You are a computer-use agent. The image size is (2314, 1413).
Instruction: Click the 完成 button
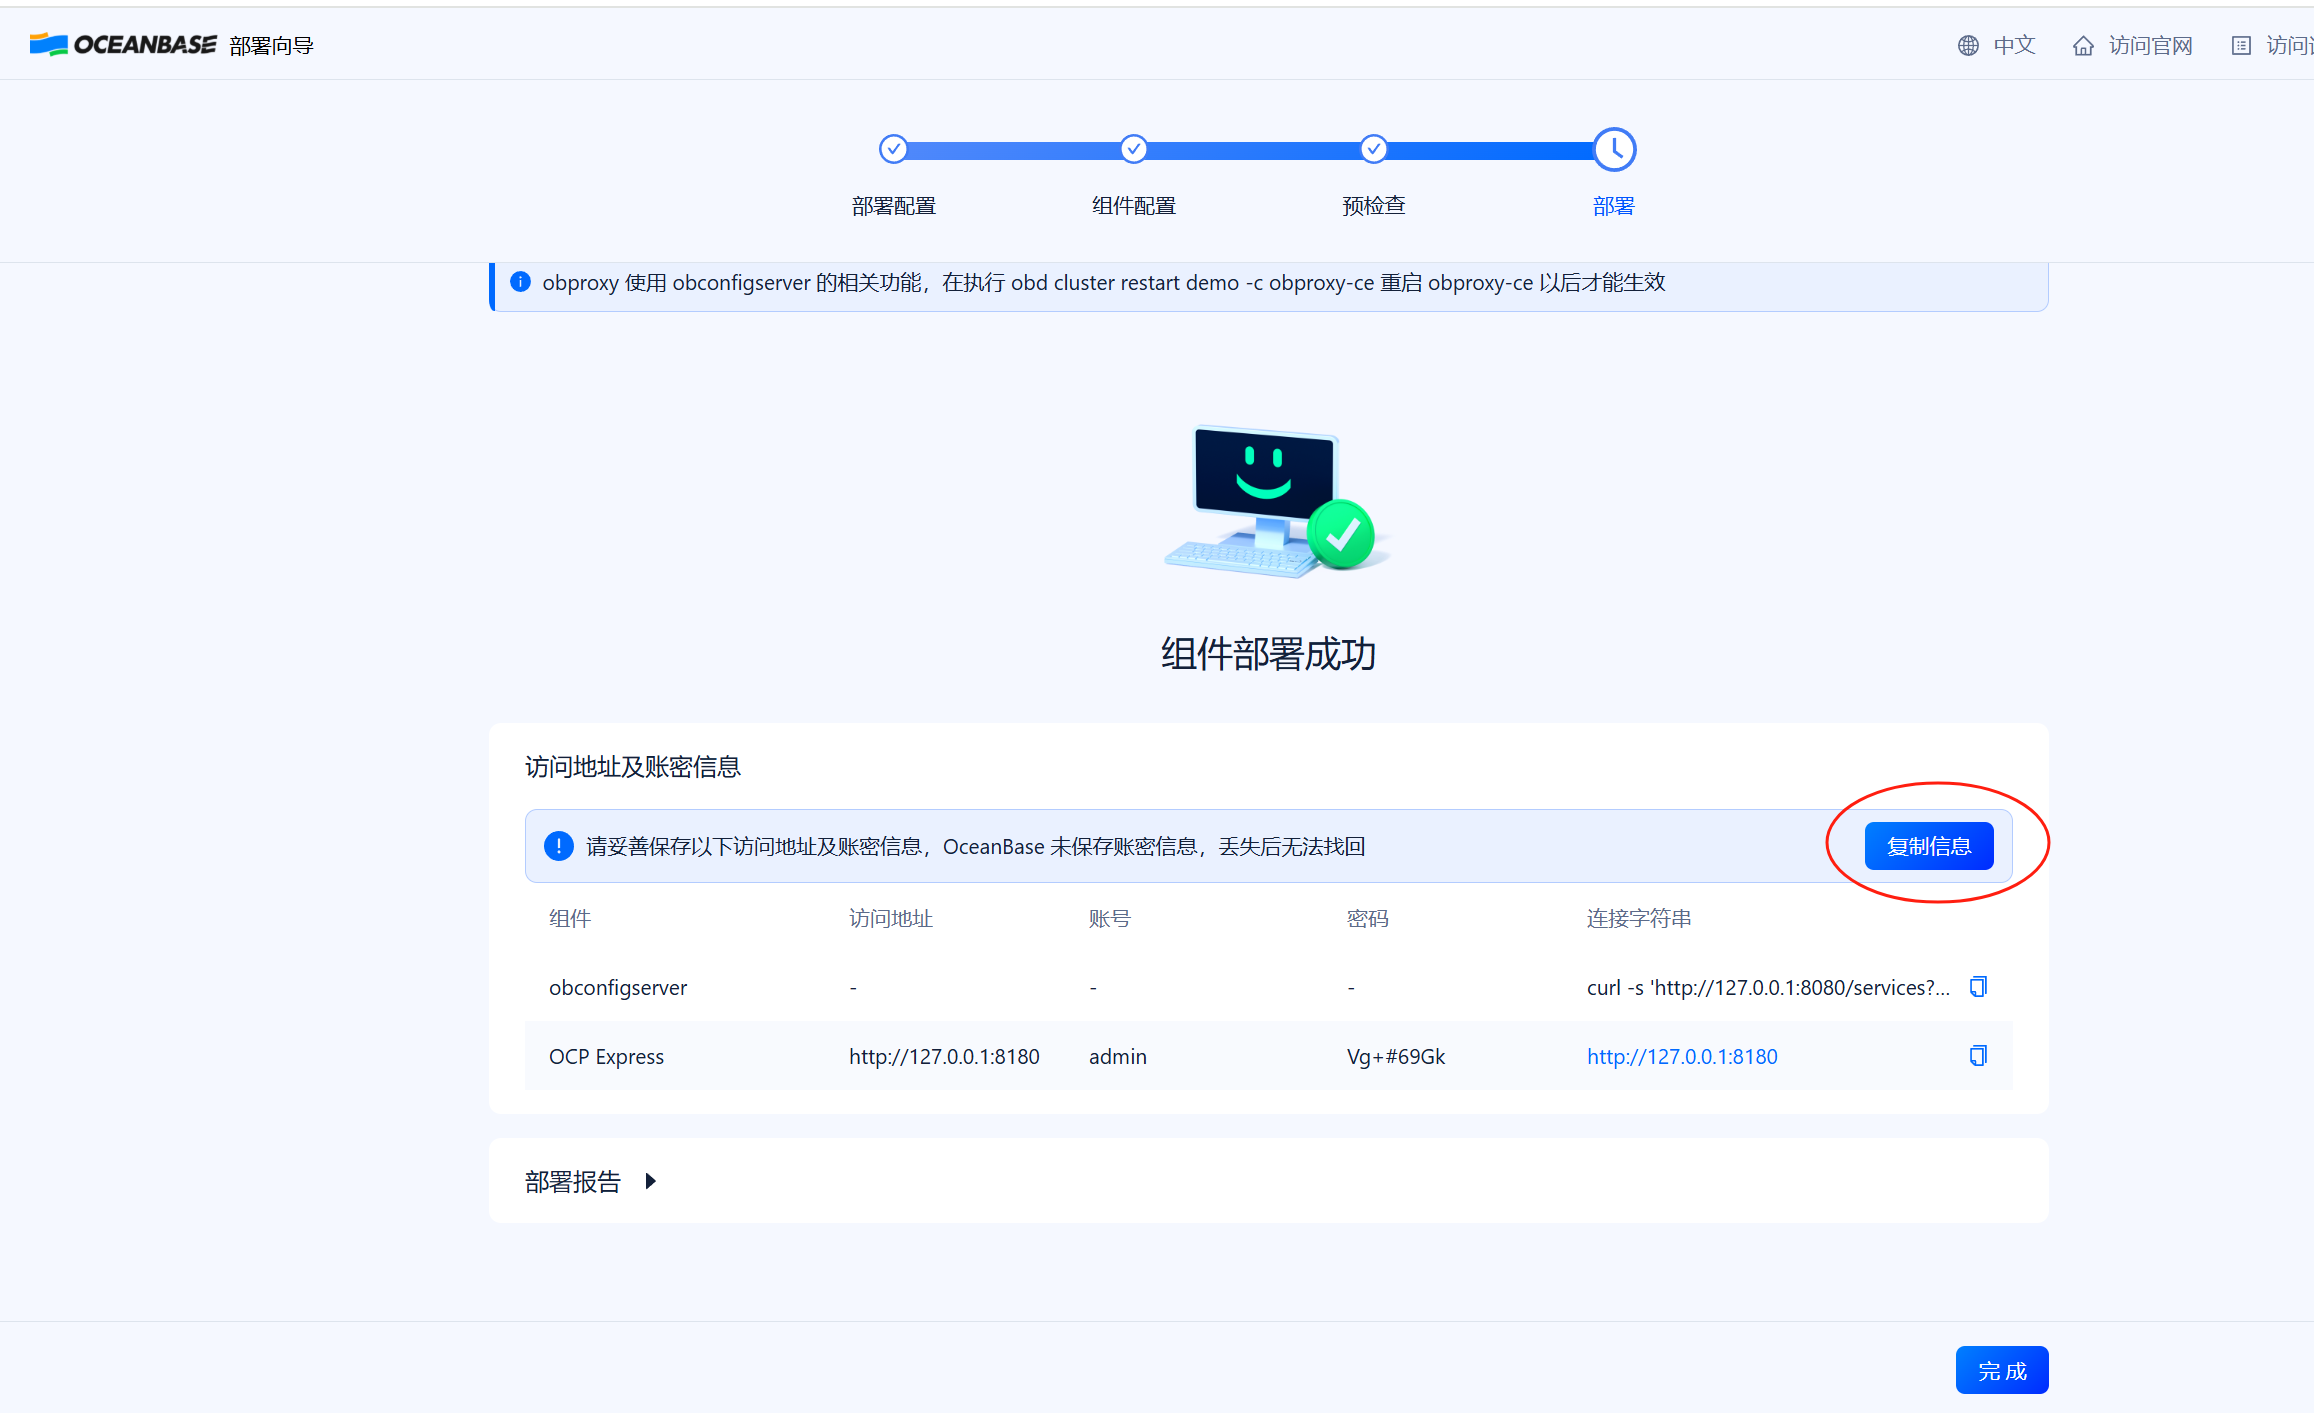click(2001, 1369)
